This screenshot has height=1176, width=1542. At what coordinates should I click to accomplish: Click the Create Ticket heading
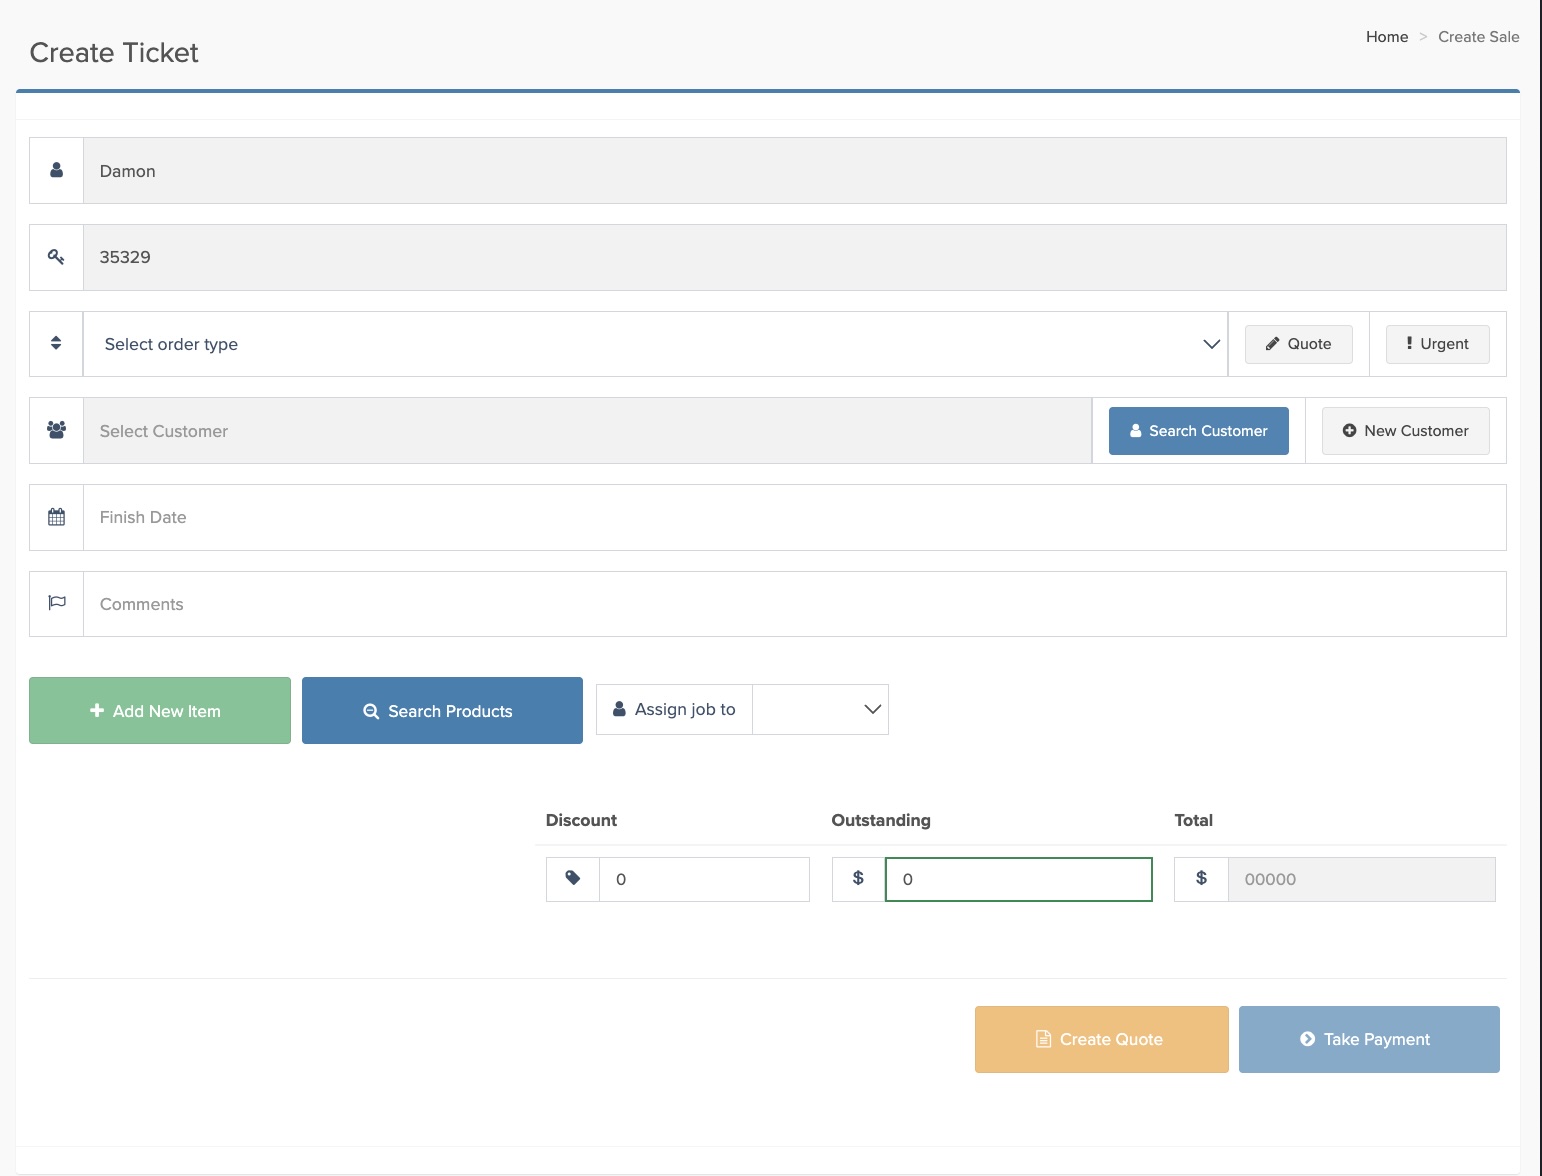point(114,52)
